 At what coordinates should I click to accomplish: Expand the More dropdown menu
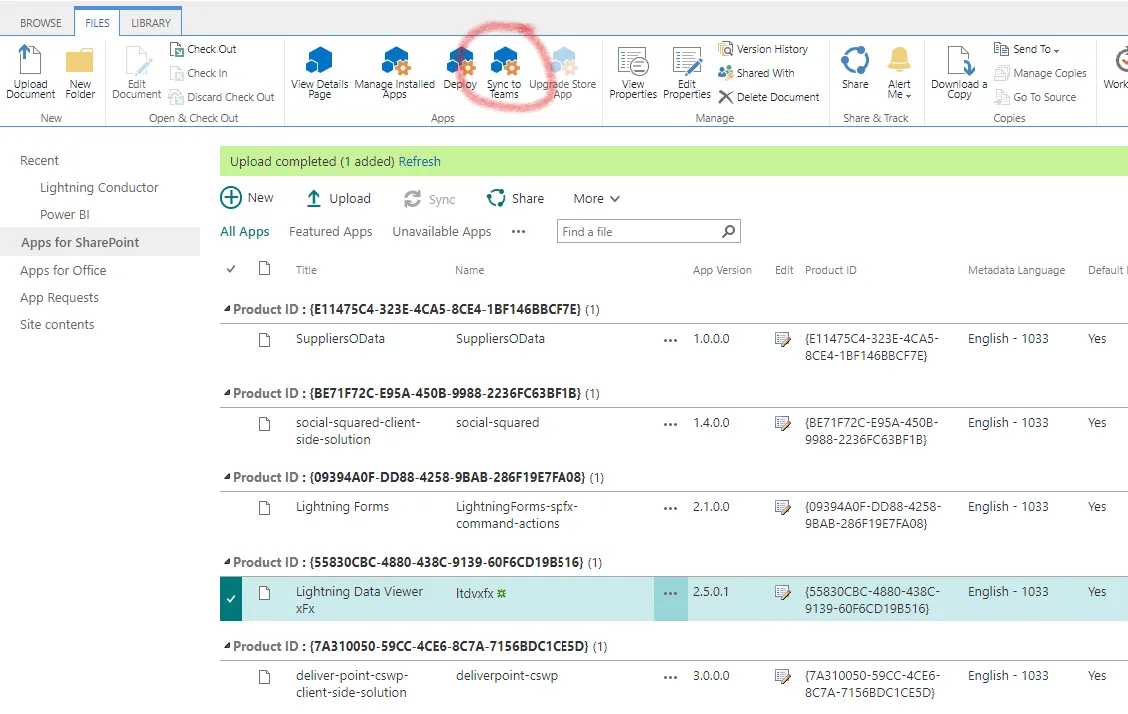[597, 199]
